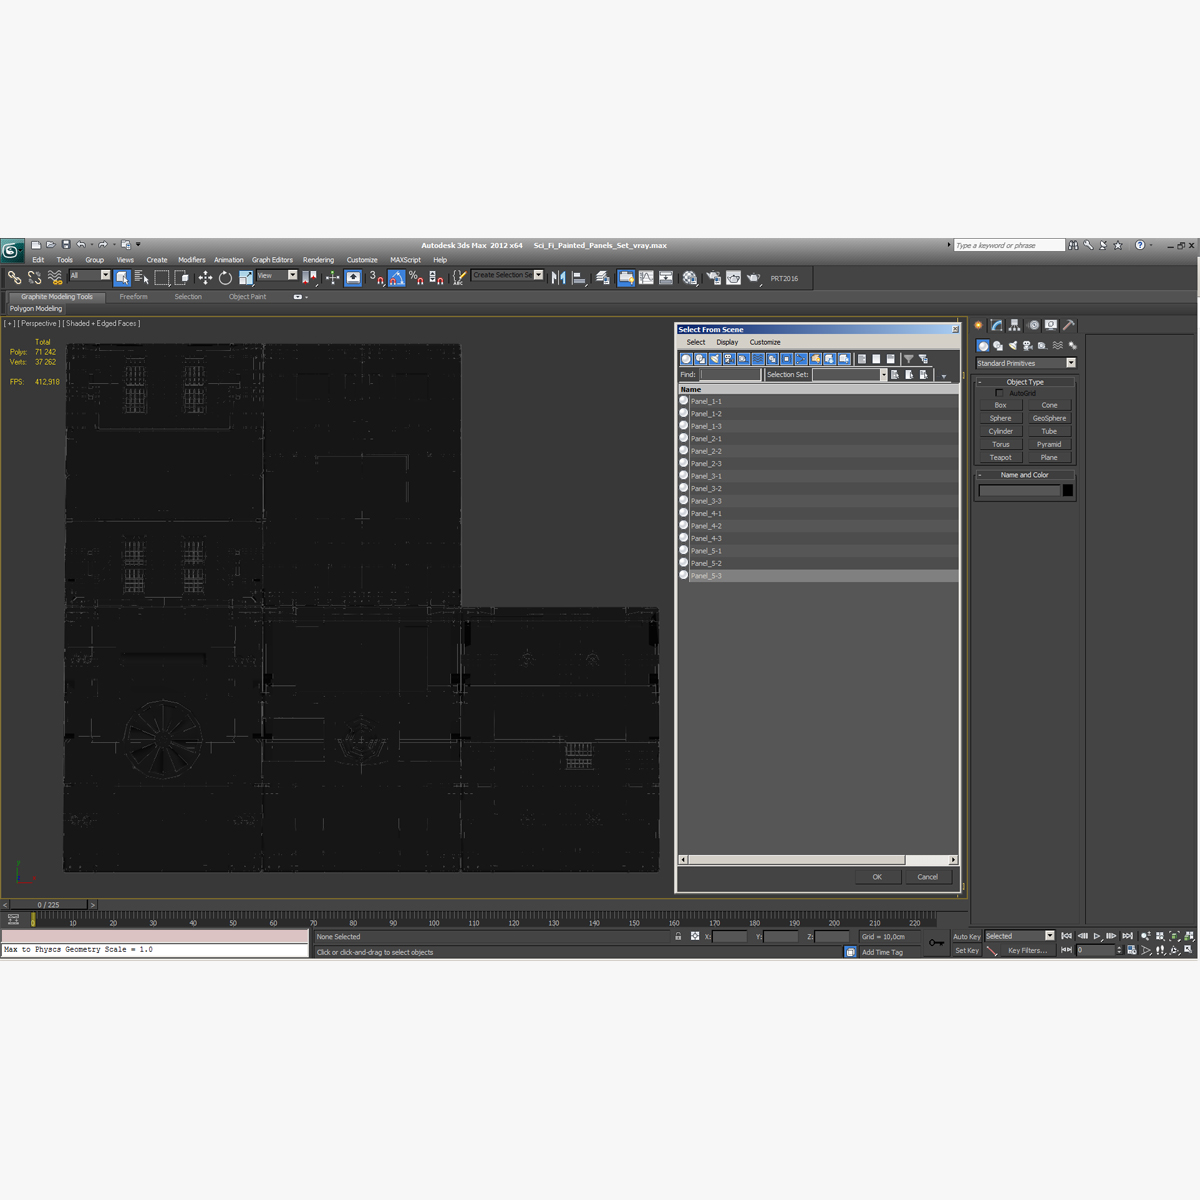The width and height of the screenshot is (1200, 1200).
Task: Open the View reference coordinate dropdown
Action: [277, 275]
